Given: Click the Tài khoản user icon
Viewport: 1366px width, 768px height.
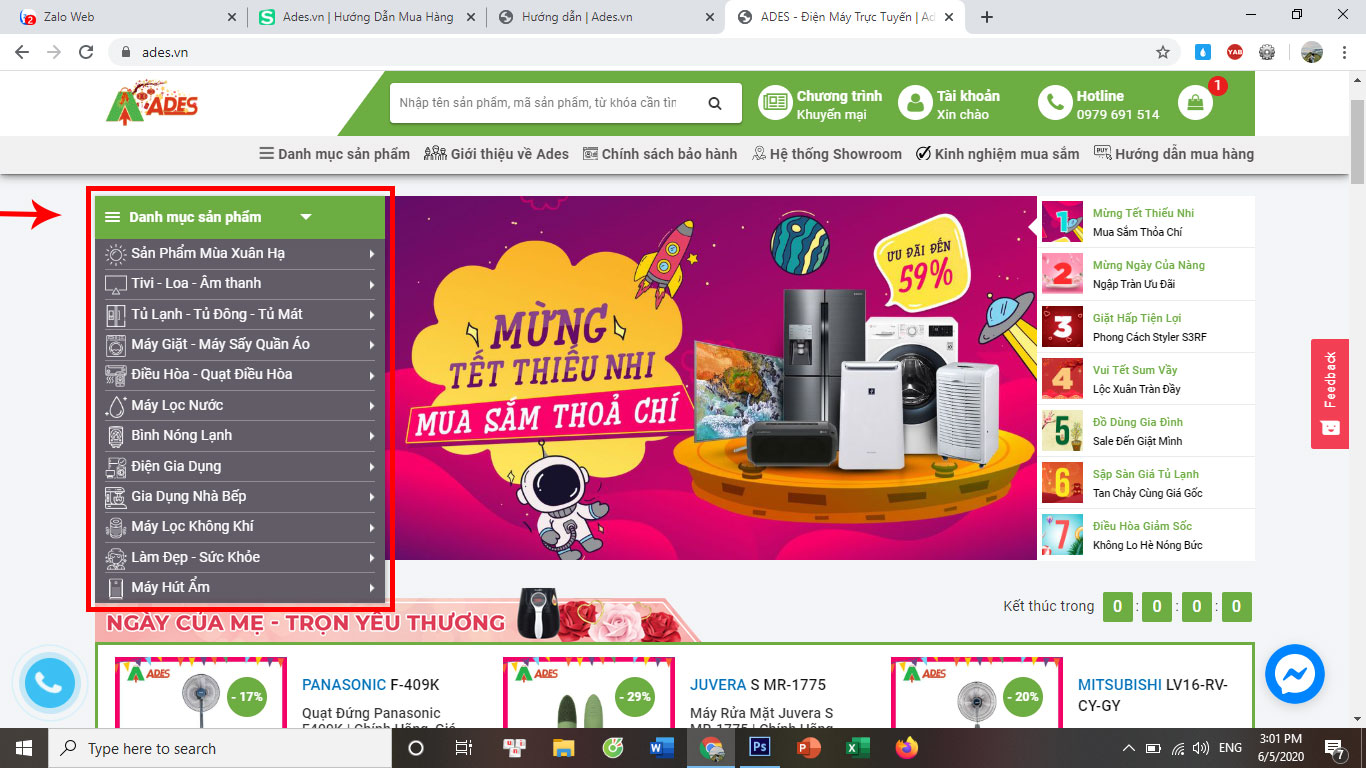Looking at the screenshot, I should pyautogui.click(x=914, y=103).
